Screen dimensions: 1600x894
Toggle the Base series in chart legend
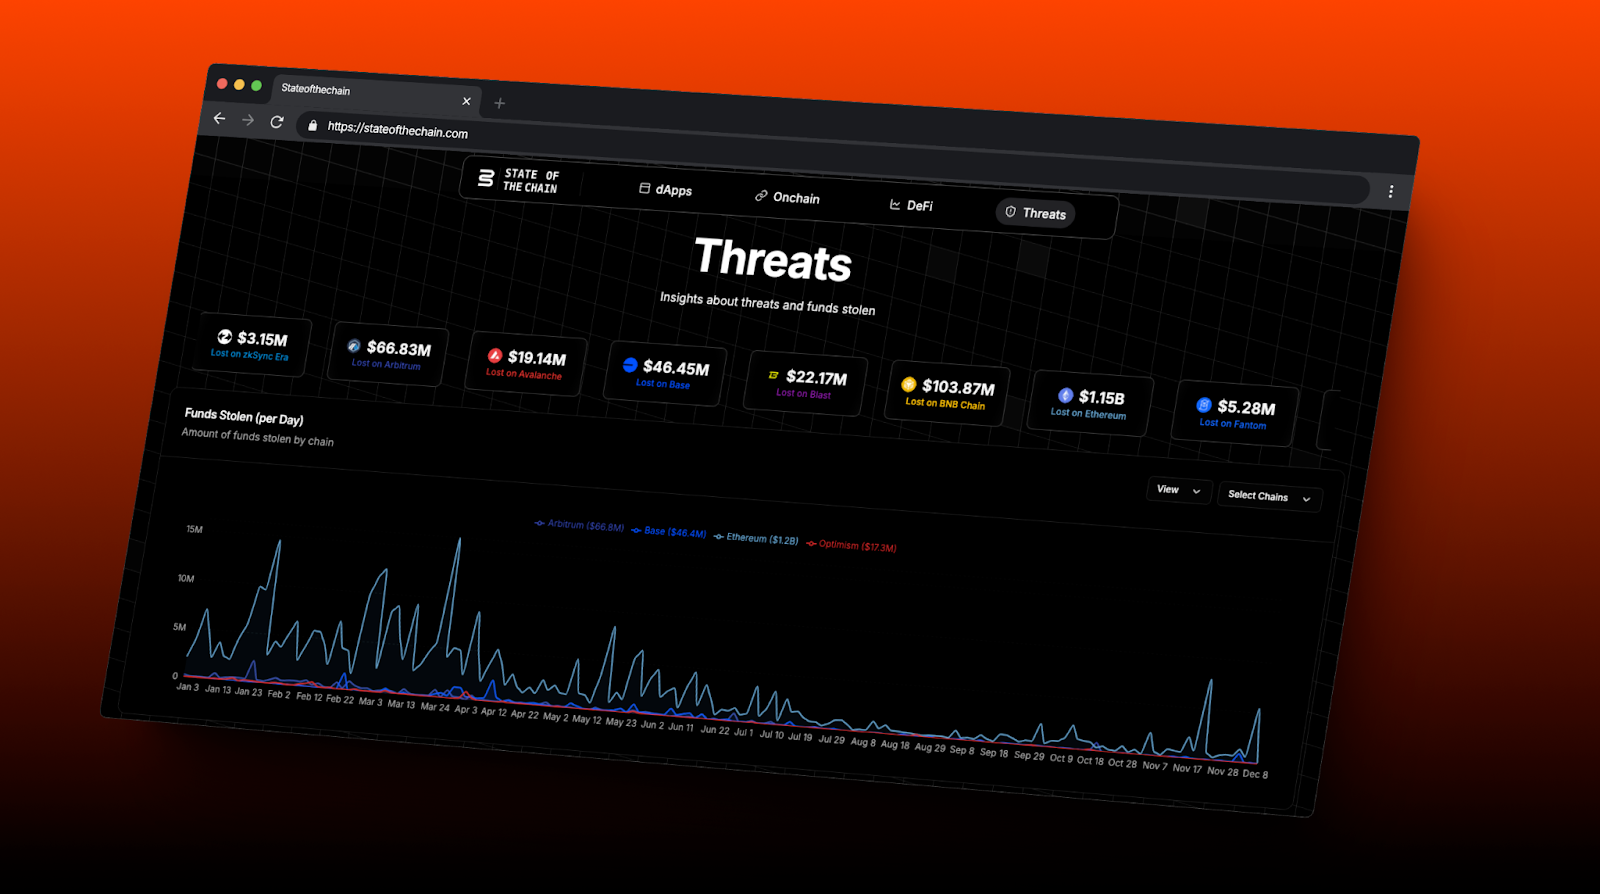pos(668,532)
